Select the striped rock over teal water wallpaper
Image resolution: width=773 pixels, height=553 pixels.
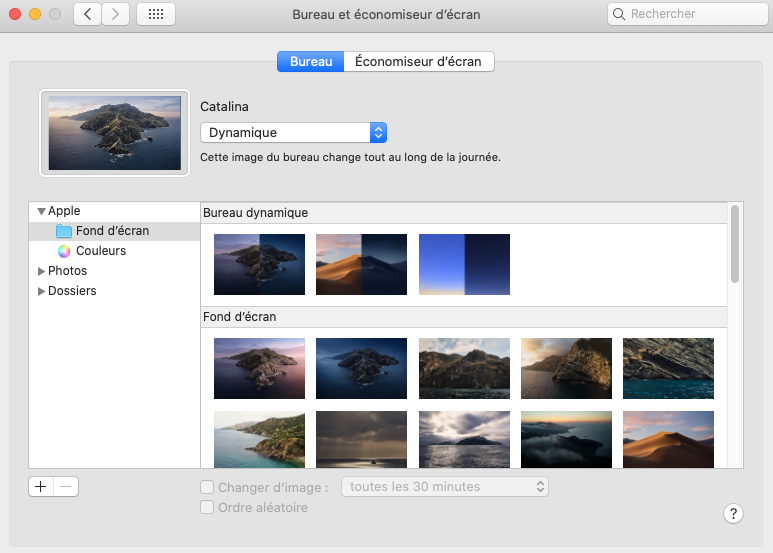[668, 368]
